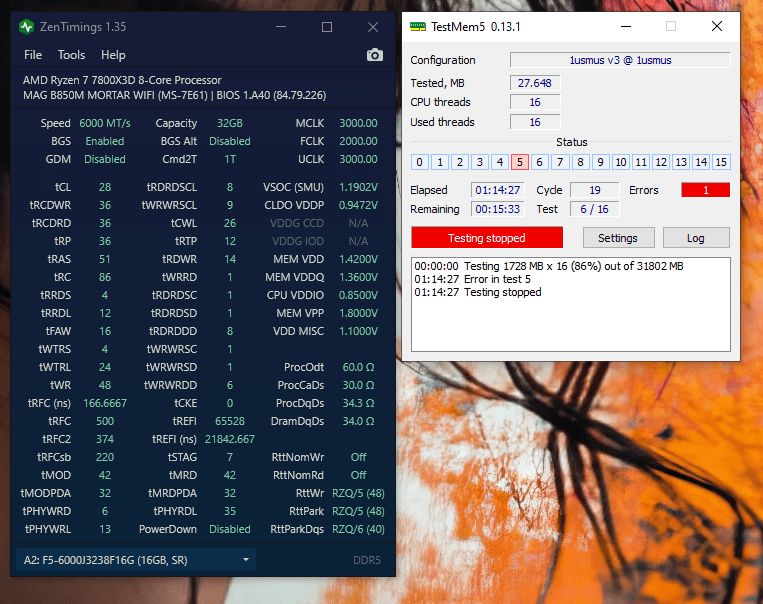Select thread status box 1

click(x=440, y=162)
